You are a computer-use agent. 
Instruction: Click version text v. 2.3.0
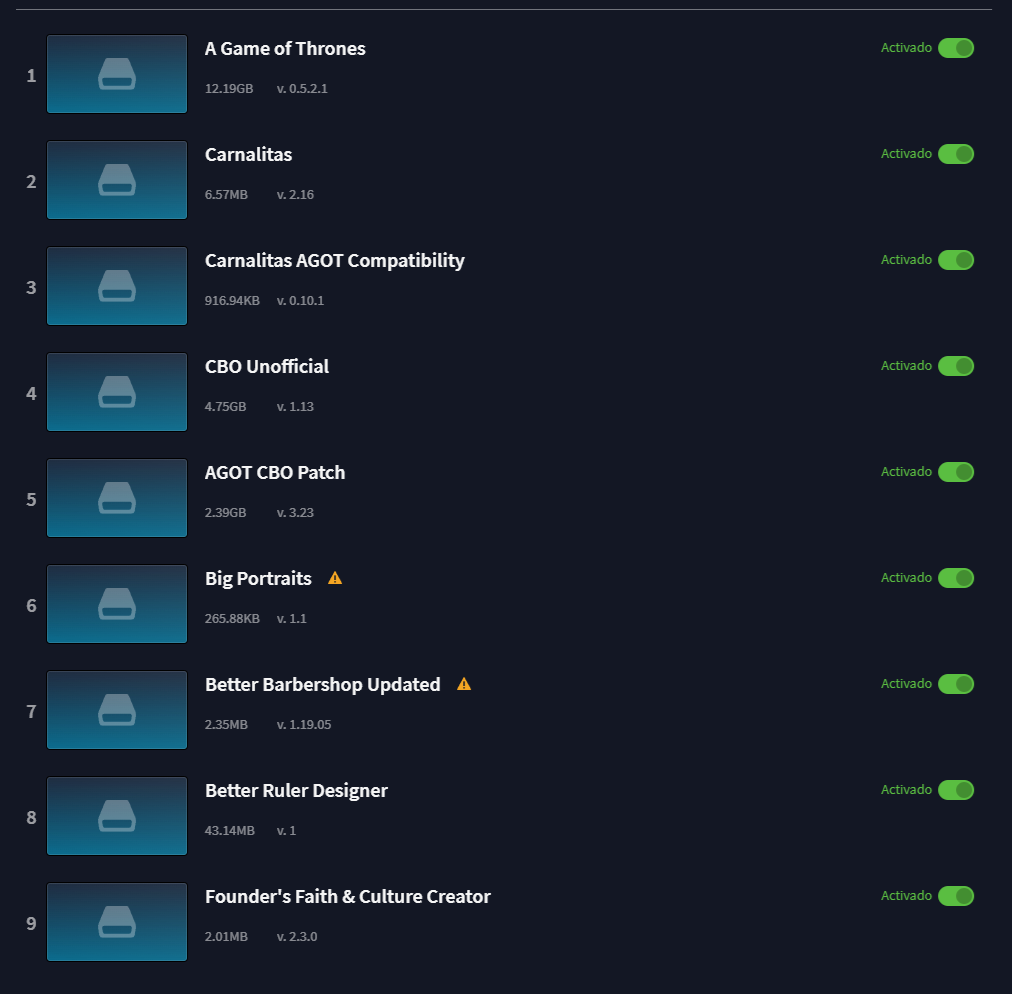[x=297, y=937]
